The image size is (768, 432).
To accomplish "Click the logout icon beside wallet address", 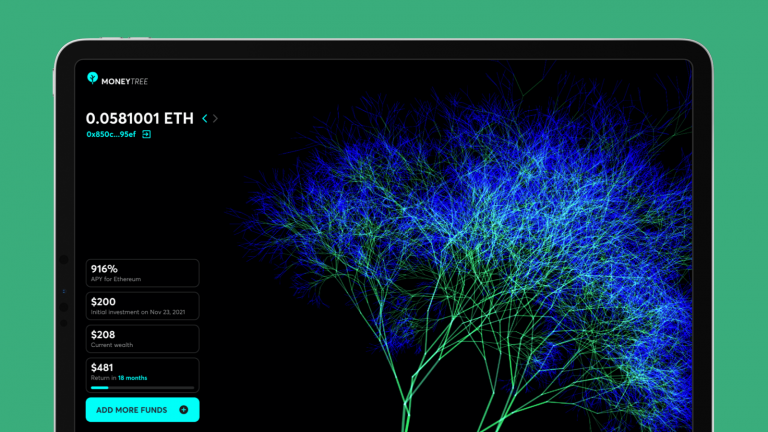I will coord(147,134).
